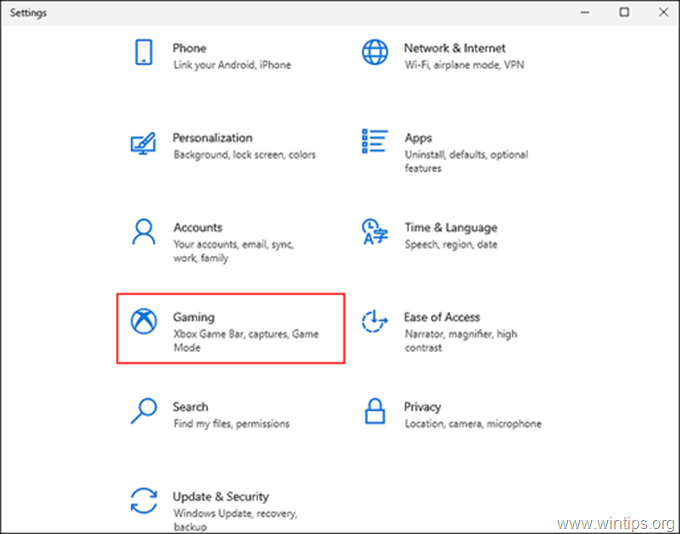Click 'Link your Android, iPhone' text
This screenshot has width=680, height=534.
[232, 65]
